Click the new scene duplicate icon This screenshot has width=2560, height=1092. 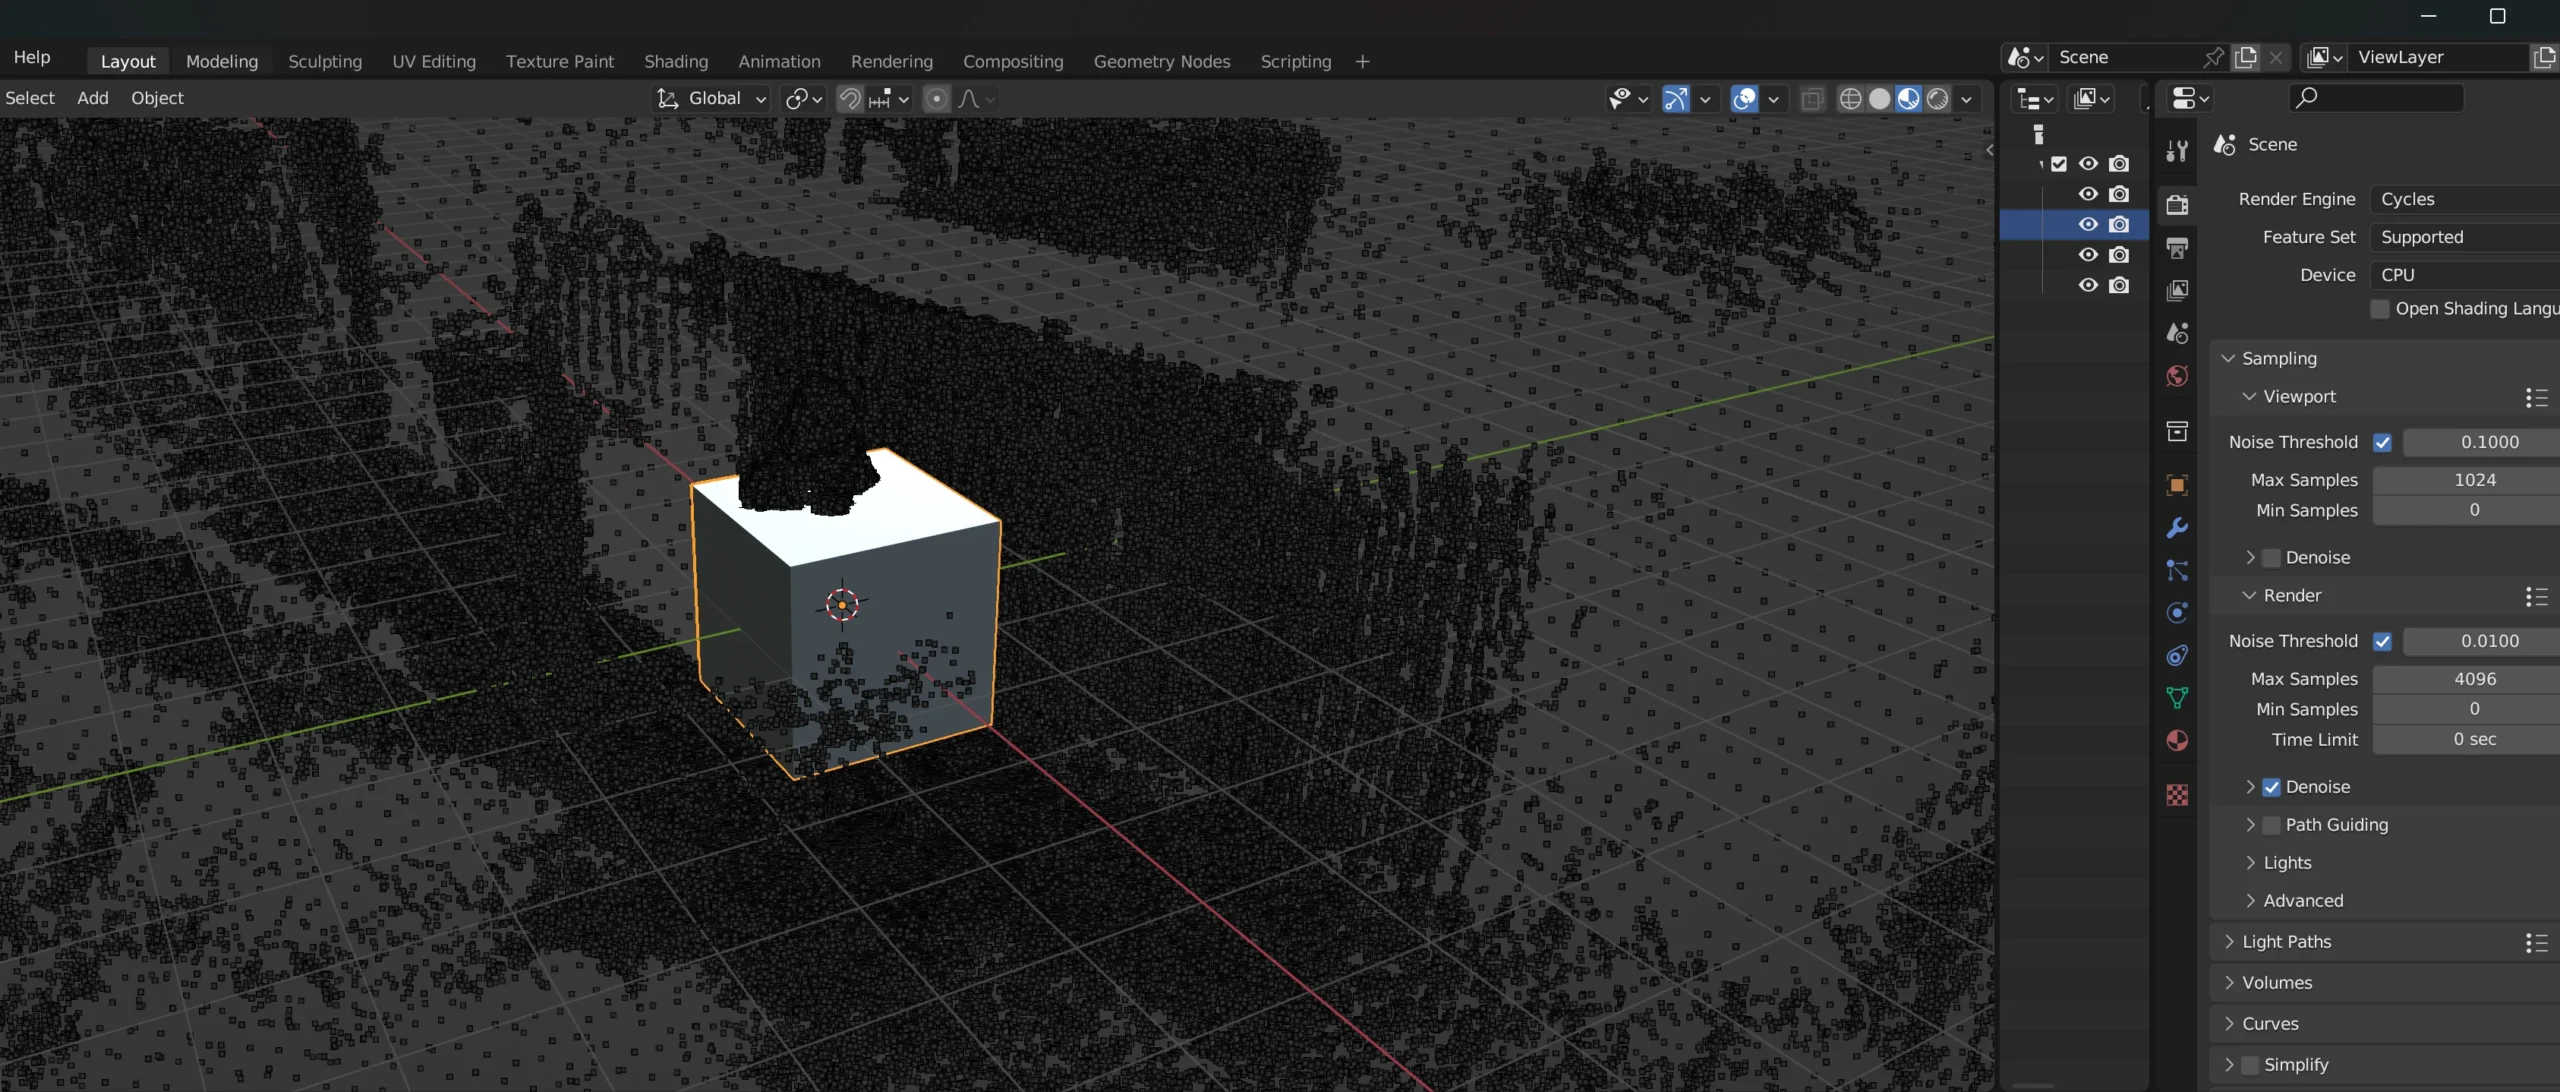[x=2246, y=58]
